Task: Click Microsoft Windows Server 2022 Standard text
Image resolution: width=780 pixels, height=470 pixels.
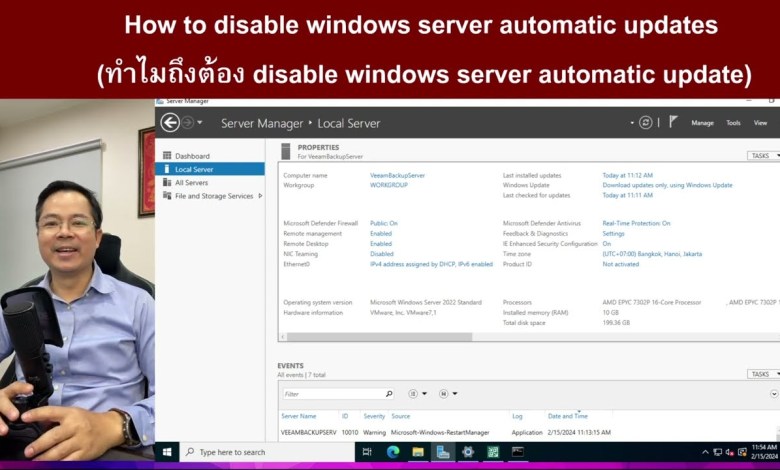Action: tap(426, 302)
